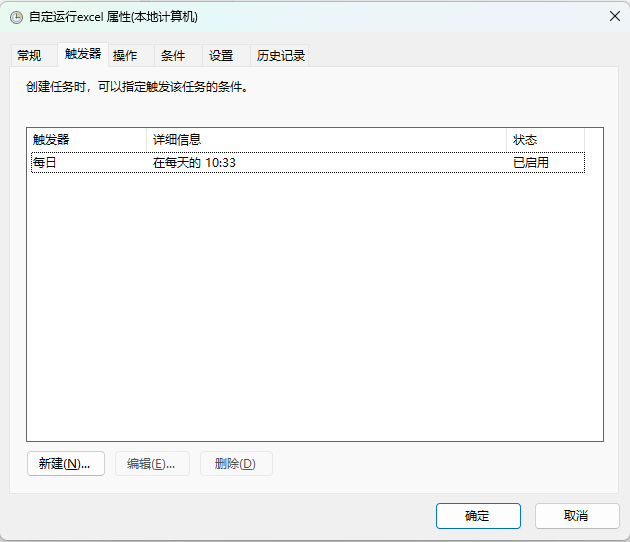
Task: Sort by the 状态 column header
Action: click(545, 140)
